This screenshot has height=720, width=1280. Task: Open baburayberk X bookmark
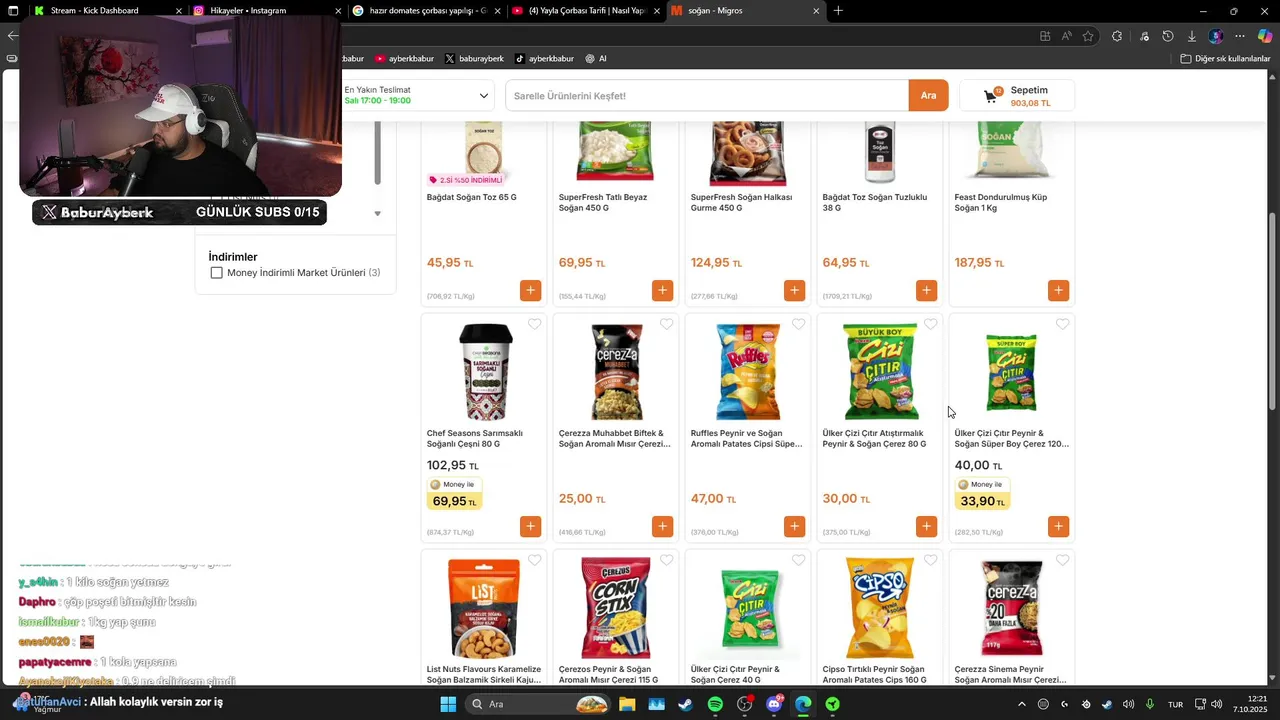click(474, 59)
